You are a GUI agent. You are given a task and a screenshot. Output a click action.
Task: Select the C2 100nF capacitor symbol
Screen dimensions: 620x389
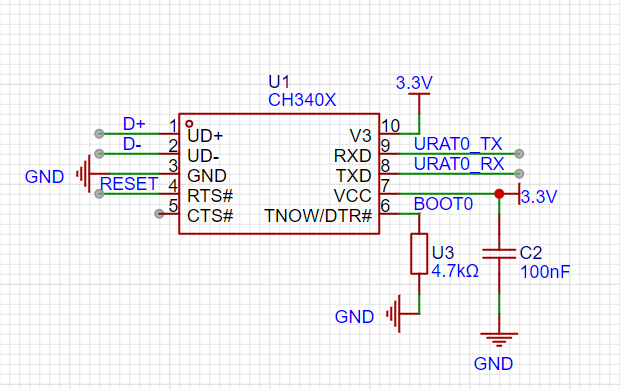[499, 253]
